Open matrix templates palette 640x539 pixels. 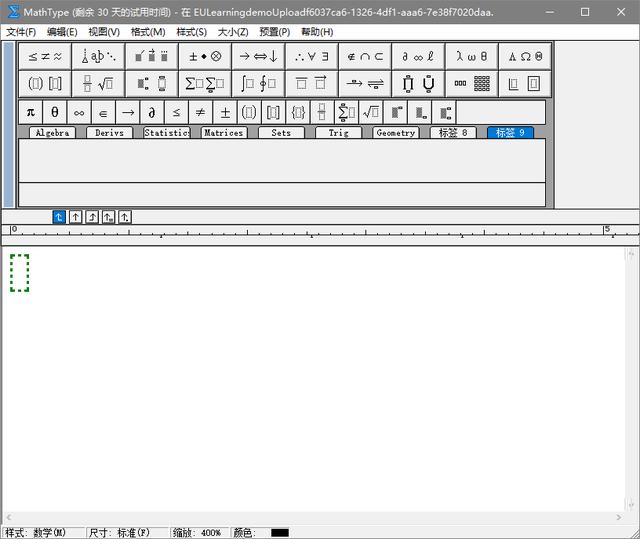point(471,84)
